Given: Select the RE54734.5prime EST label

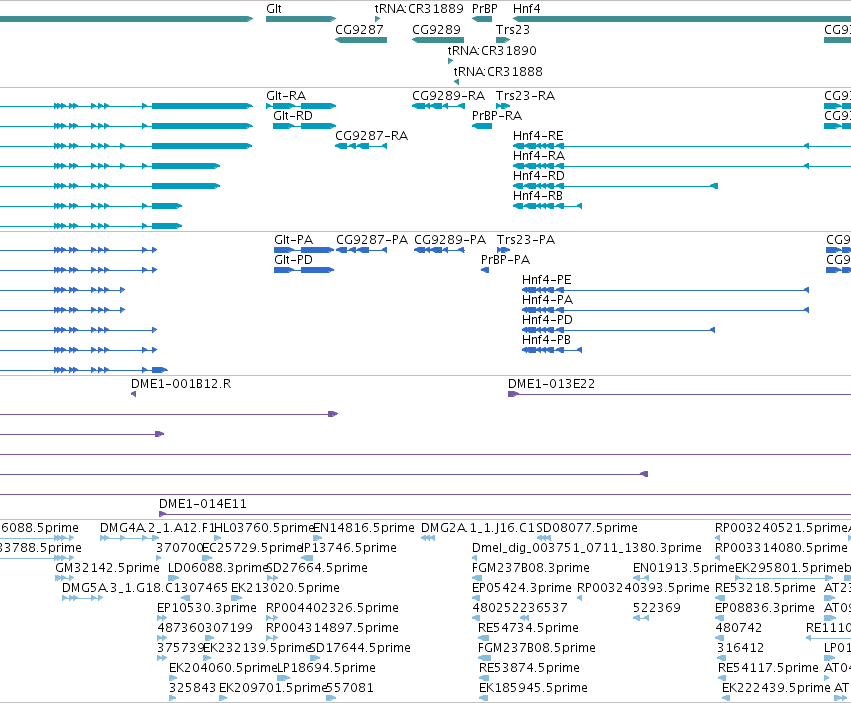Looking at the screenshot, I should pos(528,628).
